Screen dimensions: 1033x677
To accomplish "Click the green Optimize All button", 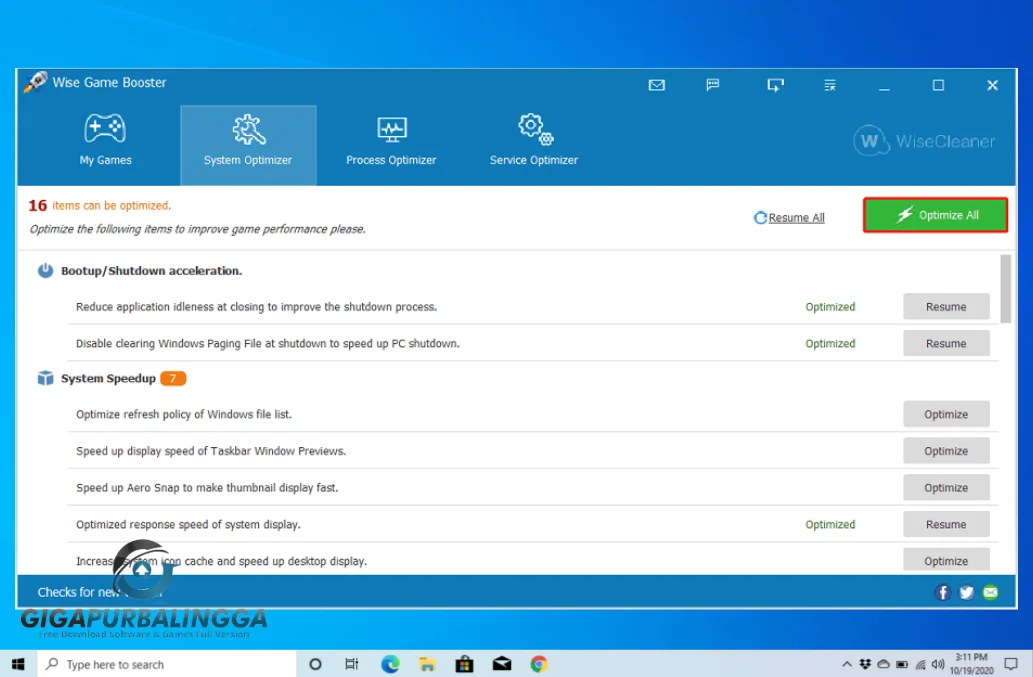I will point(935,215).
